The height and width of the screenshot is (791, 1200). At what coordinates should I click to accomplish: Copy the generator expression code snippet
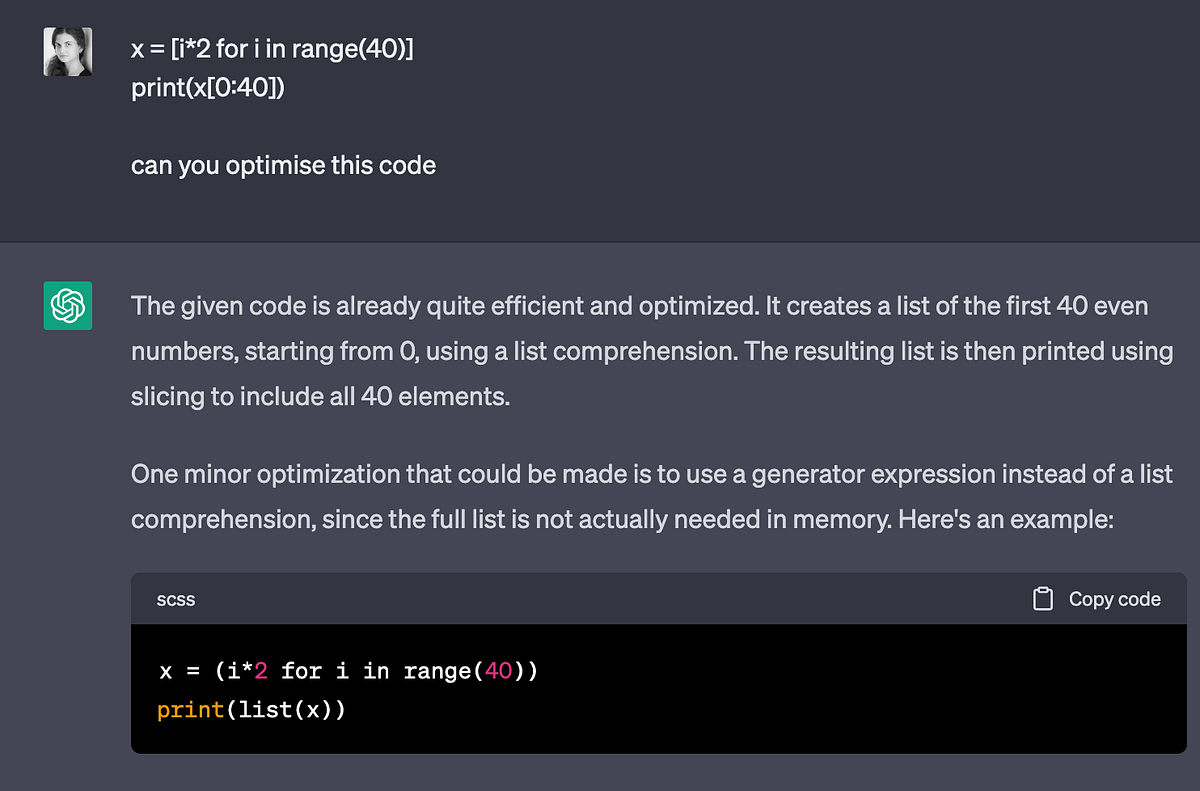coord(1097,598)
